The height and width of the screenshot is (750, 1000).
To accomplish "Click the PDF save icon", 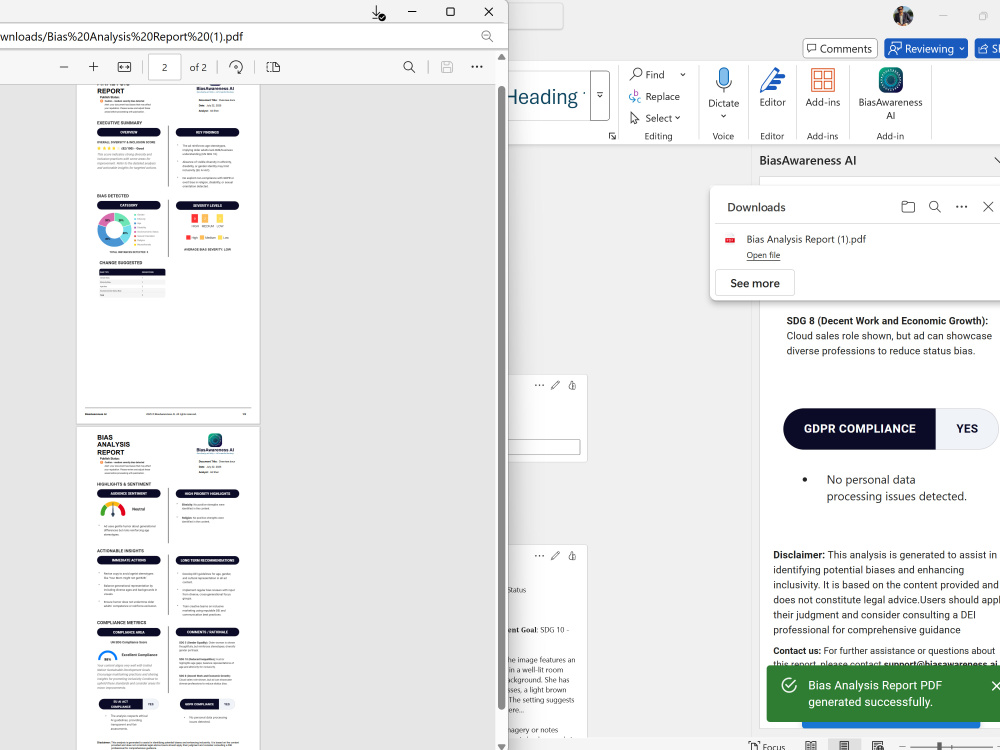I will 447,67.
